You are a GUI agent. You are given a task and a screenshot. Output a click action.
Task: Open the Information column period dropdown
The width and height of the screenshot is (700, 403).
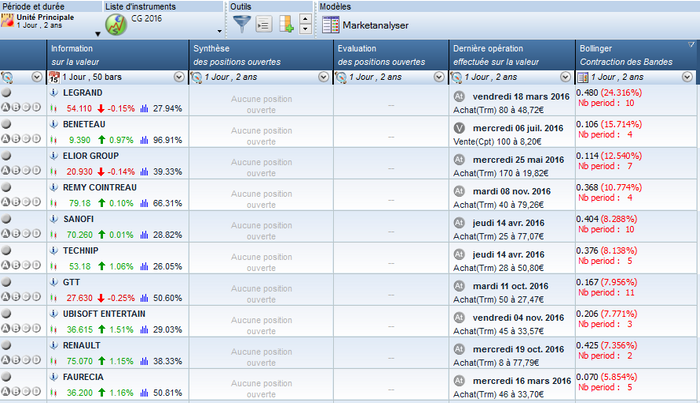(179, 77)
